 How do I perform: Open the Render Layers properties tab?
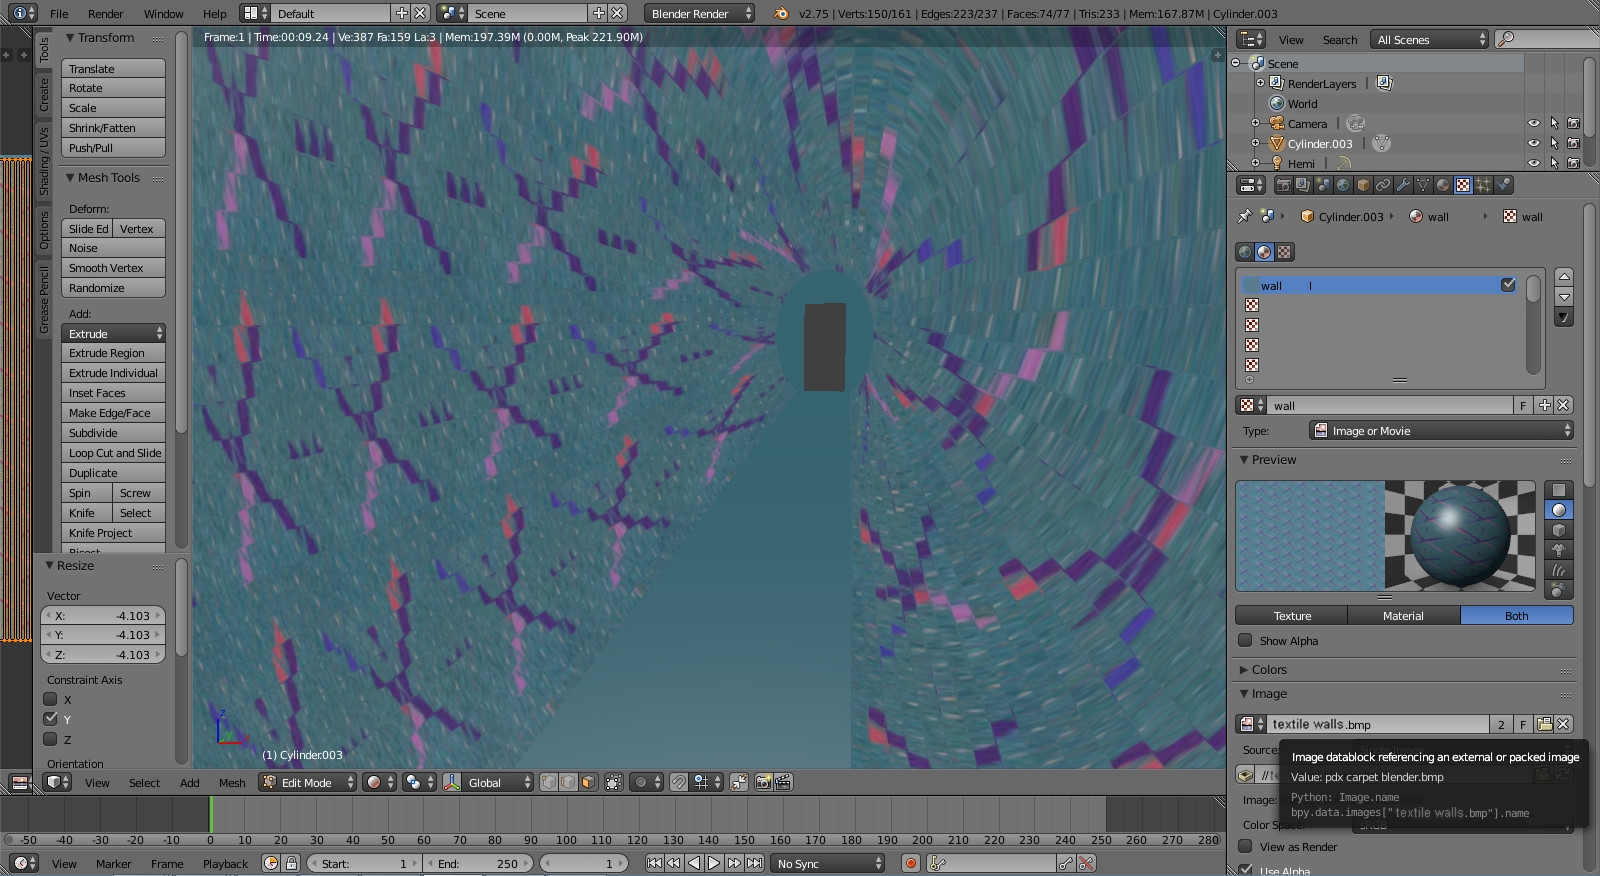[1303, 185]
